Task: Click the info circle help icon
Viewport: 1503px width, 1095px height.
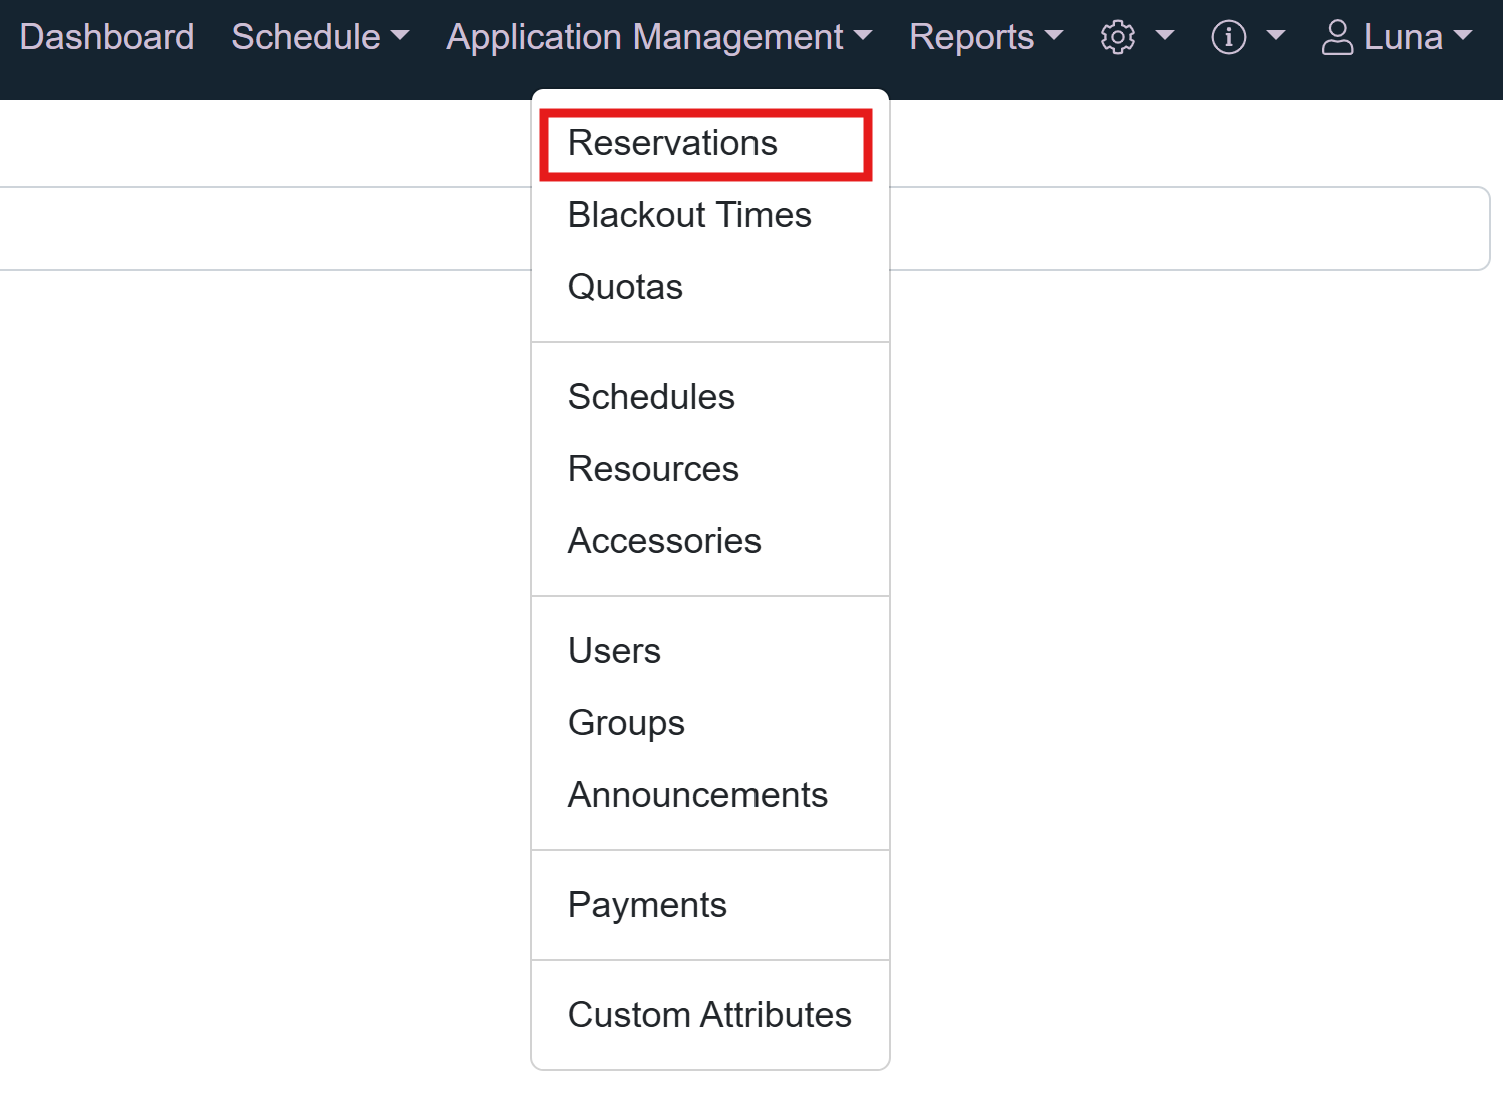Action: pyautogui.click(x=1228, y=37)
